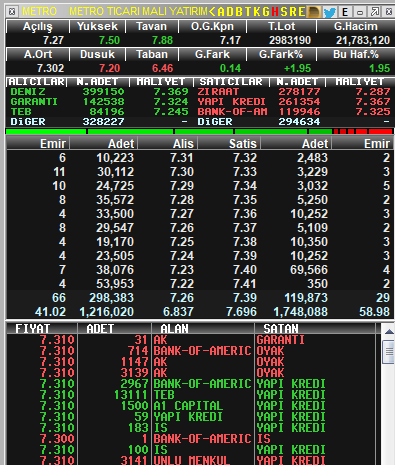Viewport: 395px width, 465px height.
Task: Click the Bu Haf.% header
Action: pyautogui.click(x=355, y=54)
